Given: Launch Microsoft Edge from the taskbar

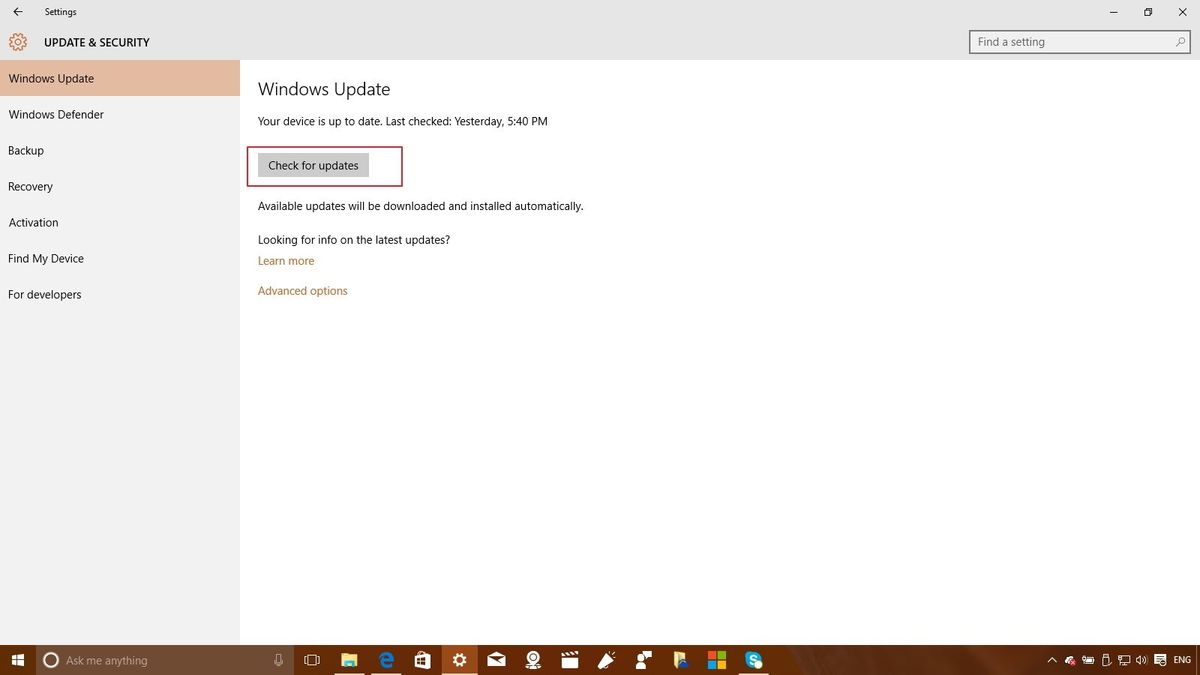Looking at the screenshot, I should (385, 660).
